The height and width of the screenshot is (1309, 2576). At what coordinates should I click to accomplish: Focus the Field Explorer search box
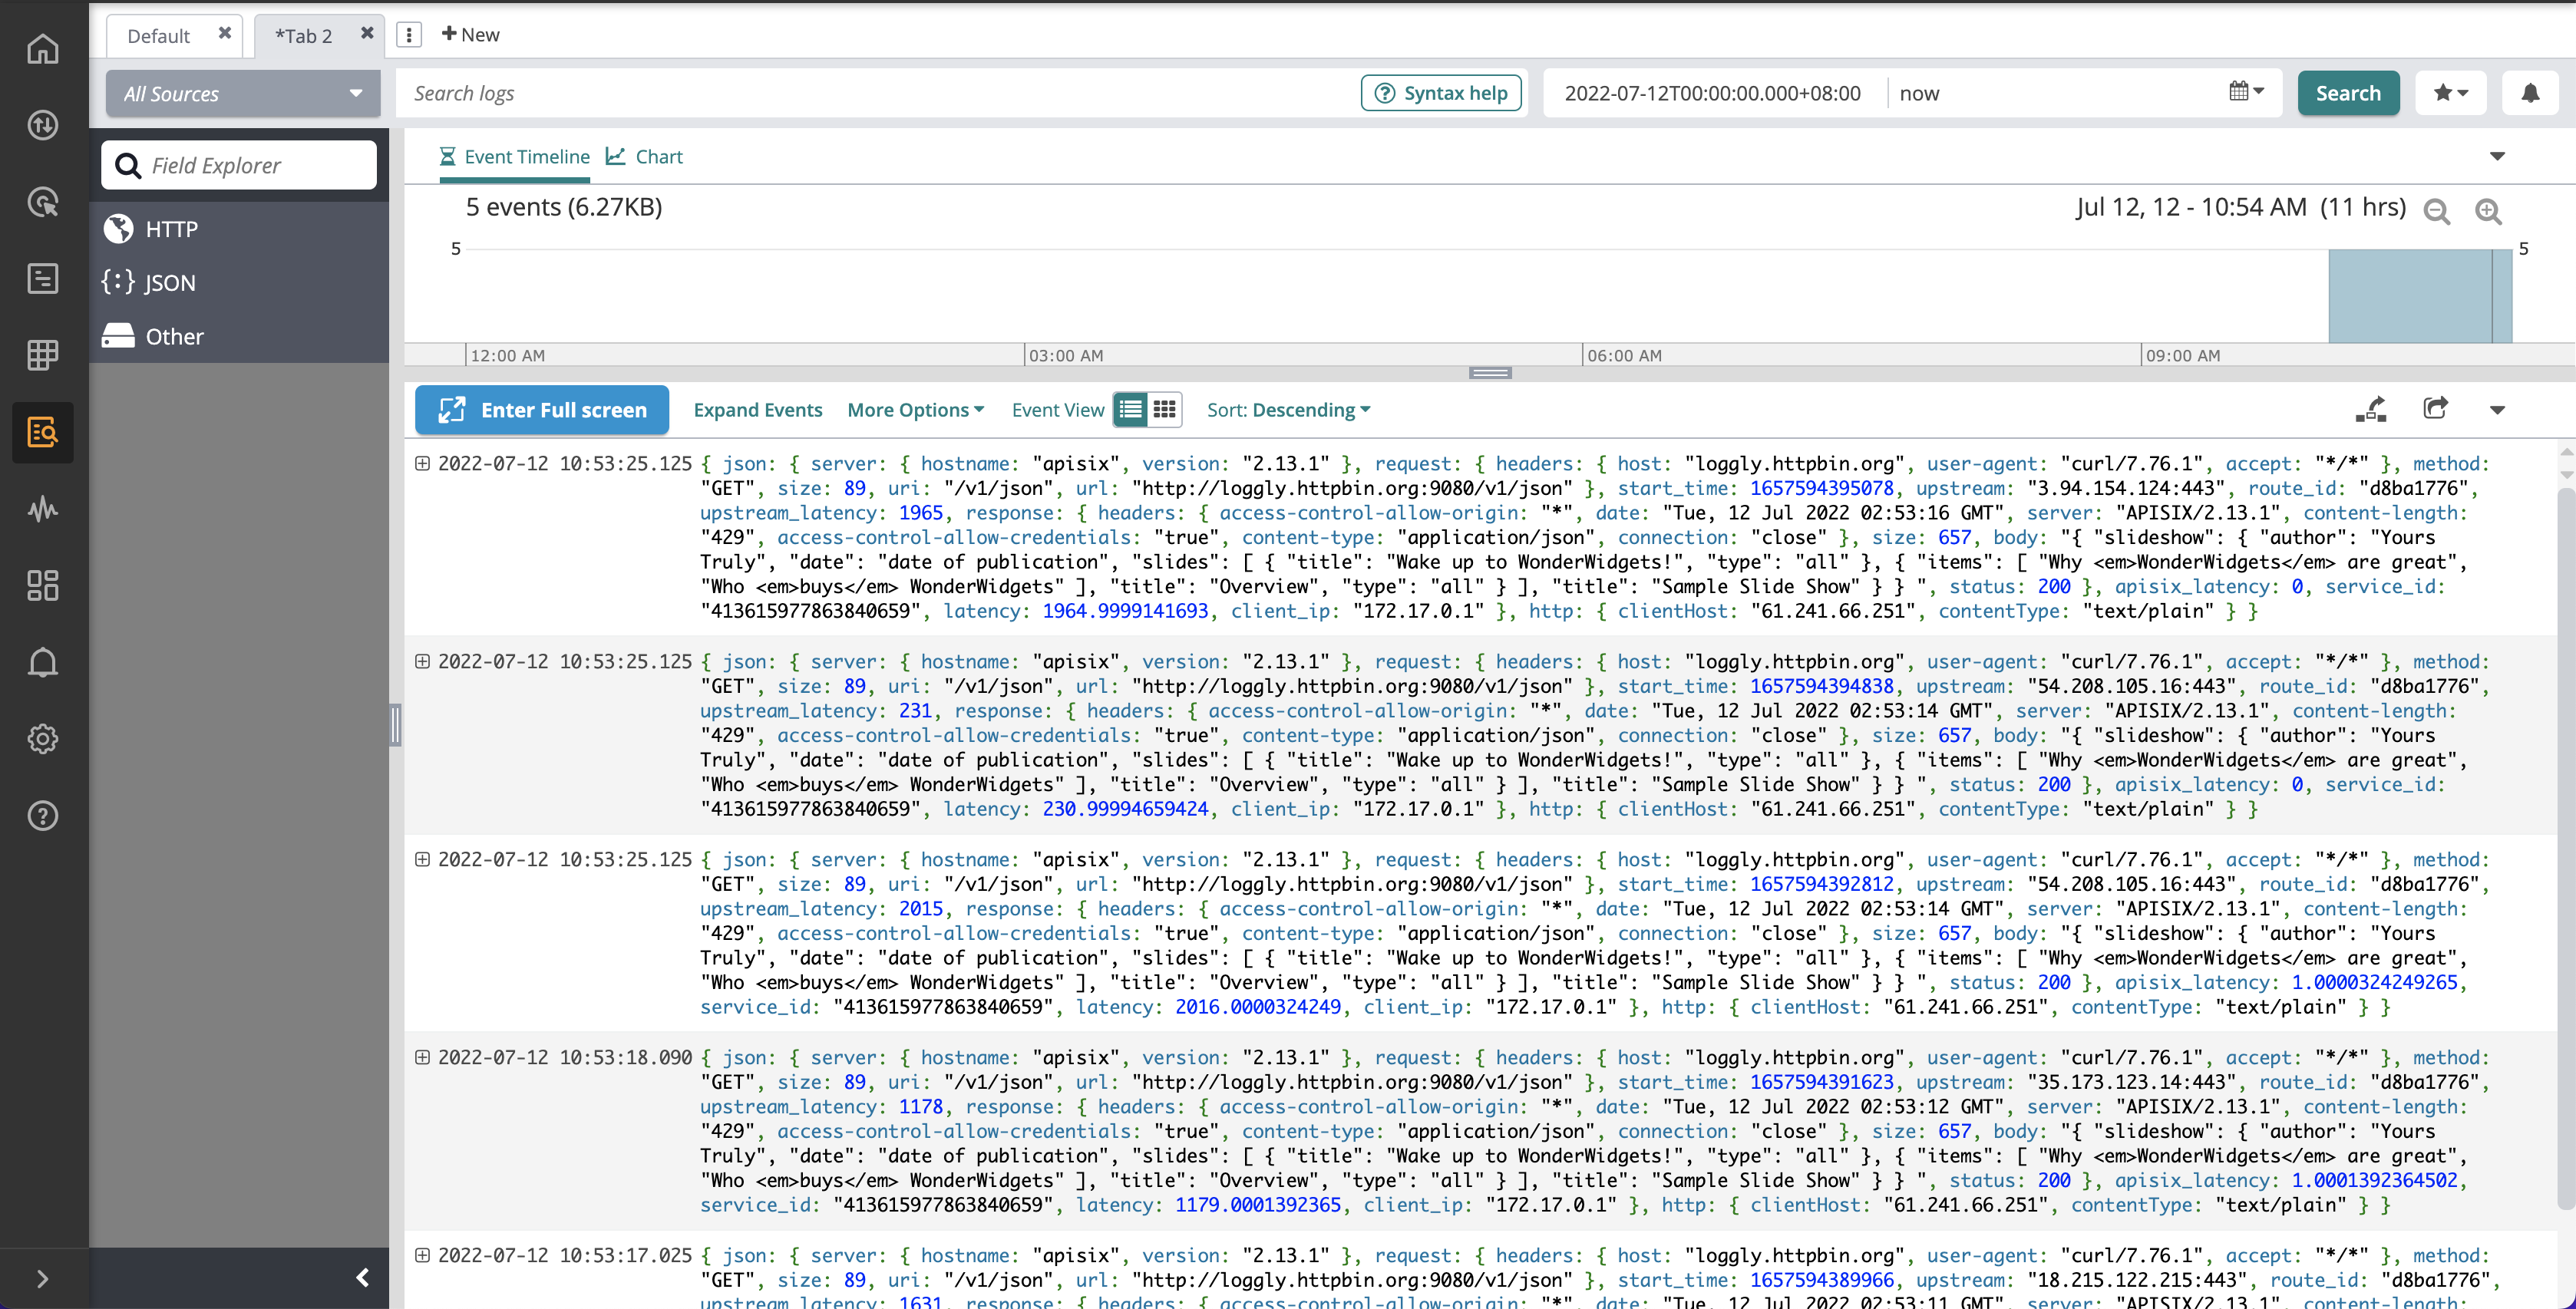(239, 165)
